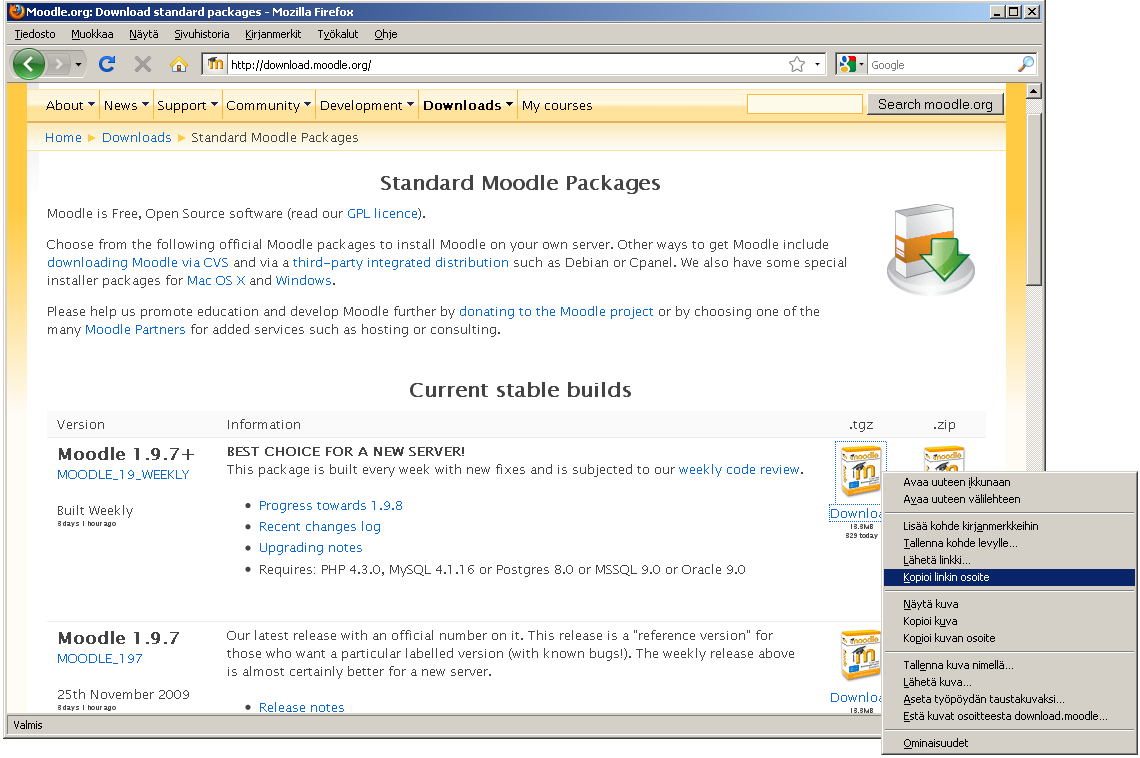Open the GPL licence link
Image resolution: width=1140 pixels, height=758 pixels.
pyautogui.click(x=382, y=214)
